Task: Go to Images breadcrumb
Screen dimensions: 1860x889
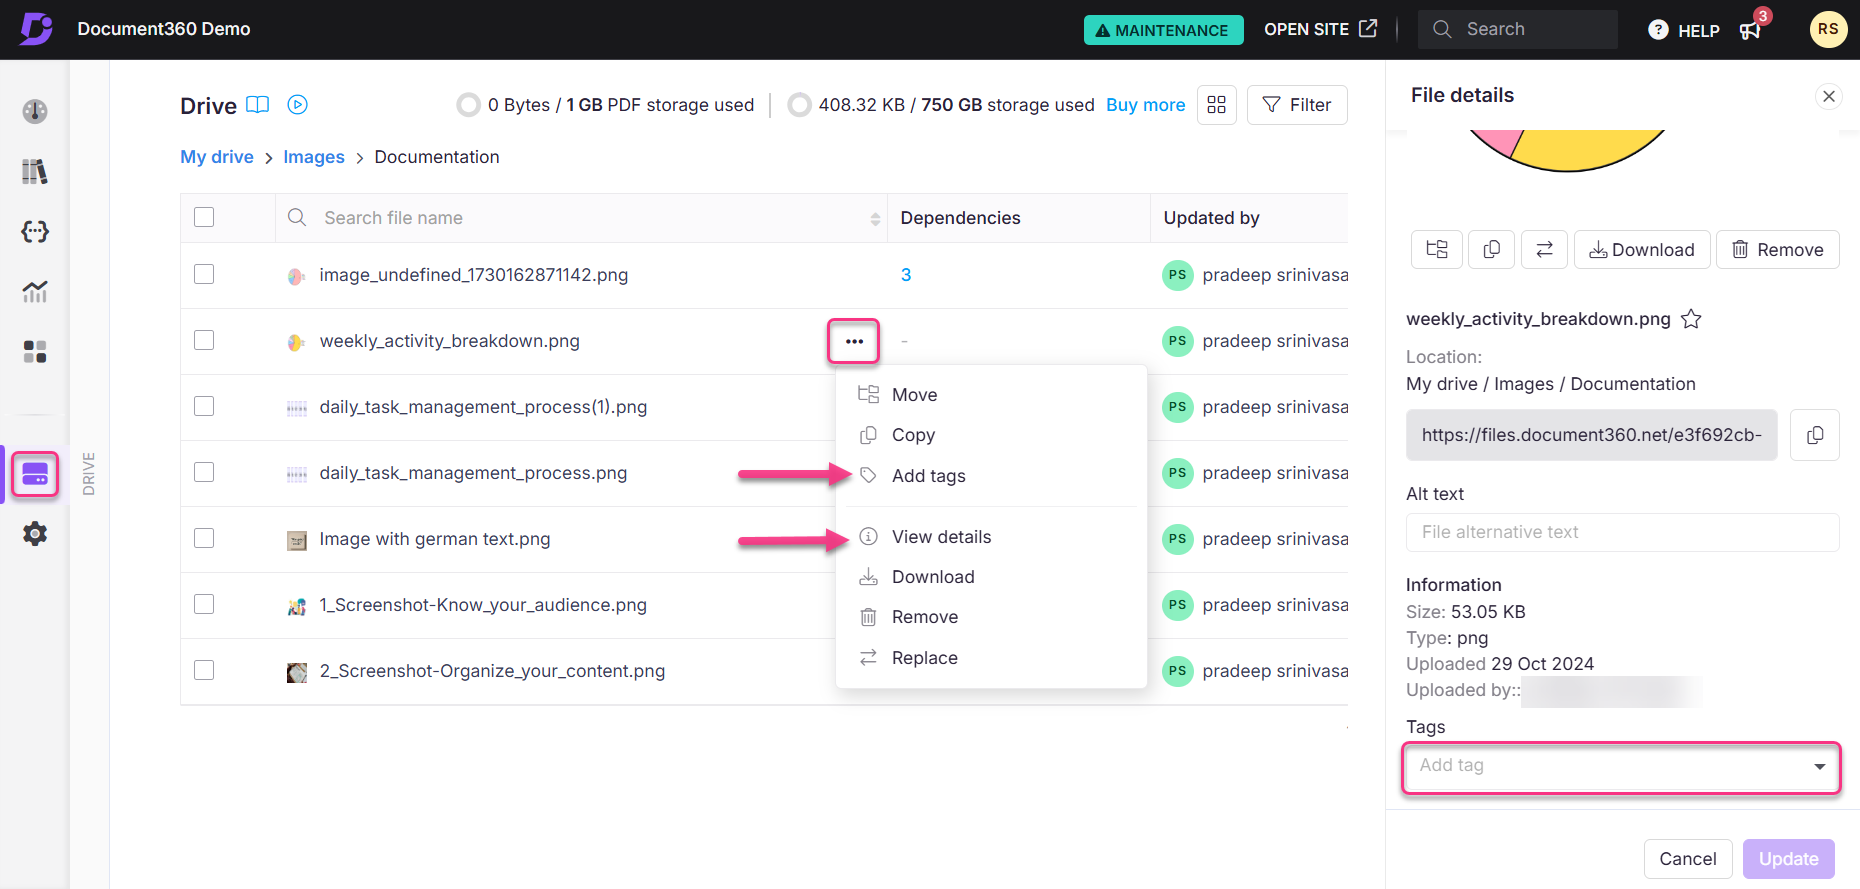Action: point(314,157)
